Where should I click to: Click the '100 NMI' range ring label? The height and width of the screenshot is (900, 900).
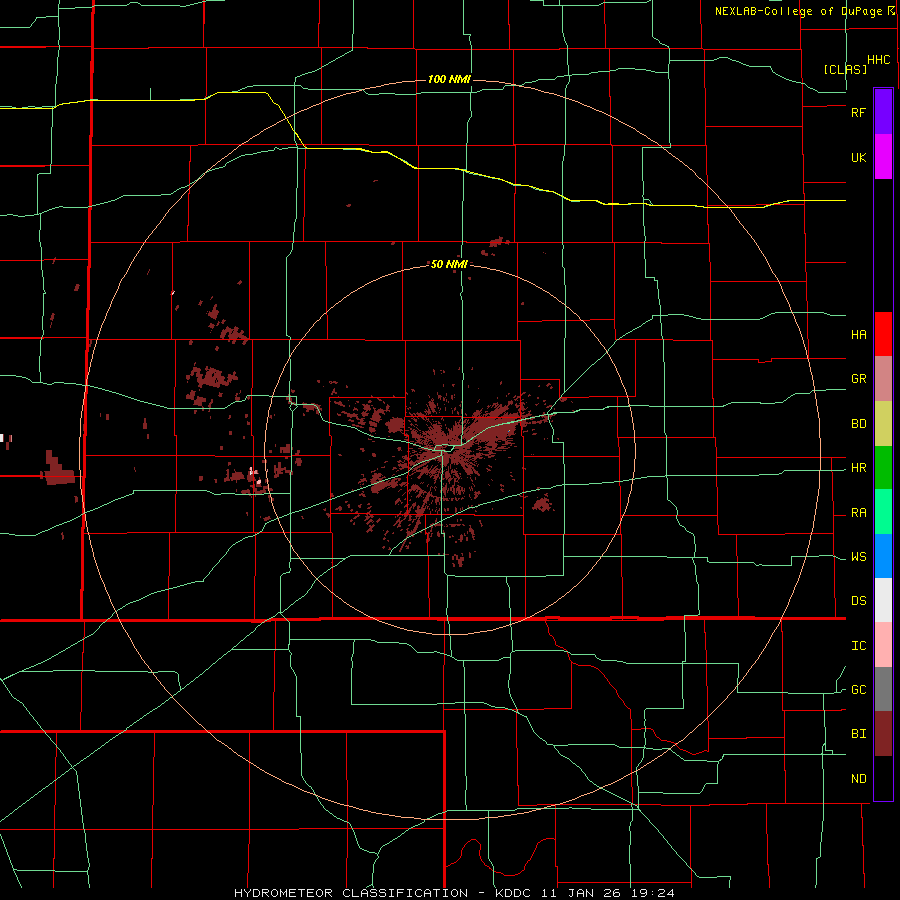click(449, 79)
